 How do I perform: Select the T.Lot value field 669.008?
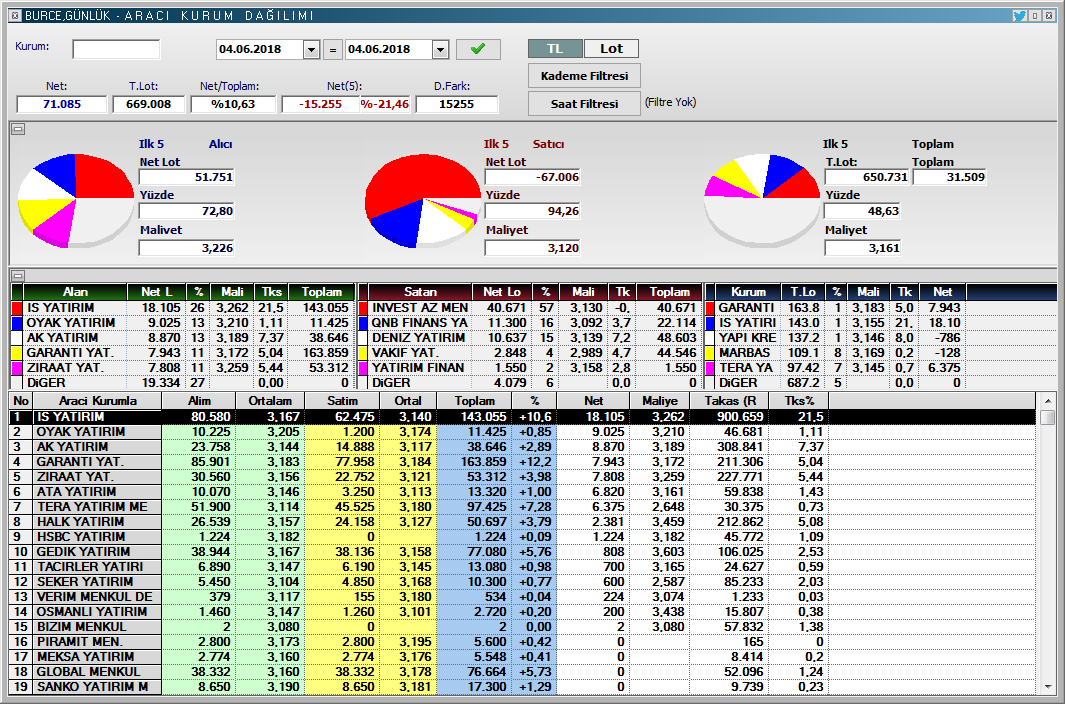(x=149, y=104)
